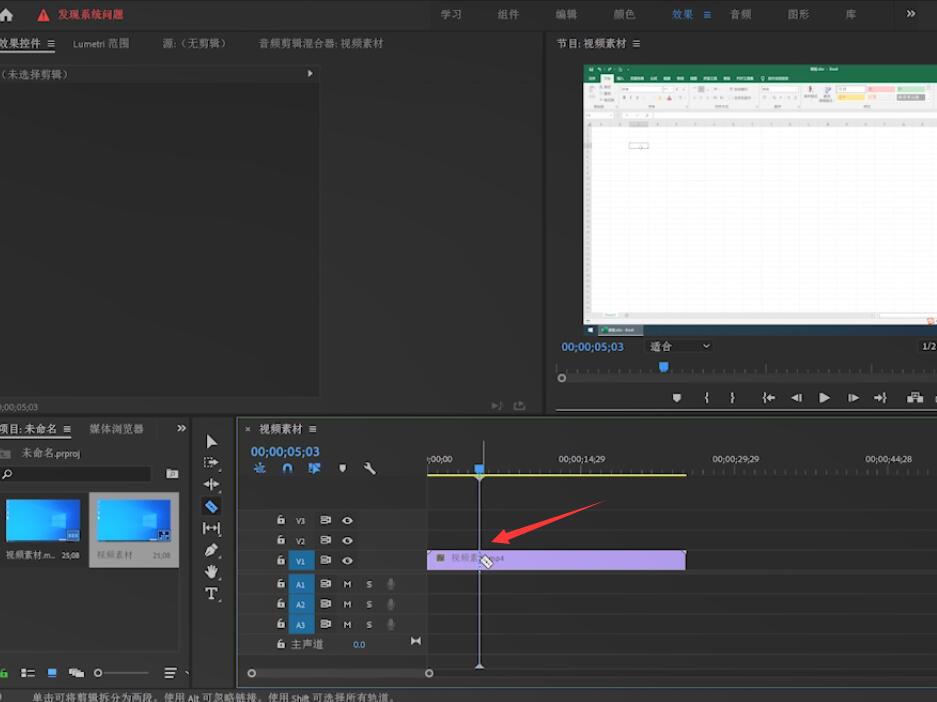The image size is (937, 702).
Task: Select the Hand tool
Action: point(211,572)
